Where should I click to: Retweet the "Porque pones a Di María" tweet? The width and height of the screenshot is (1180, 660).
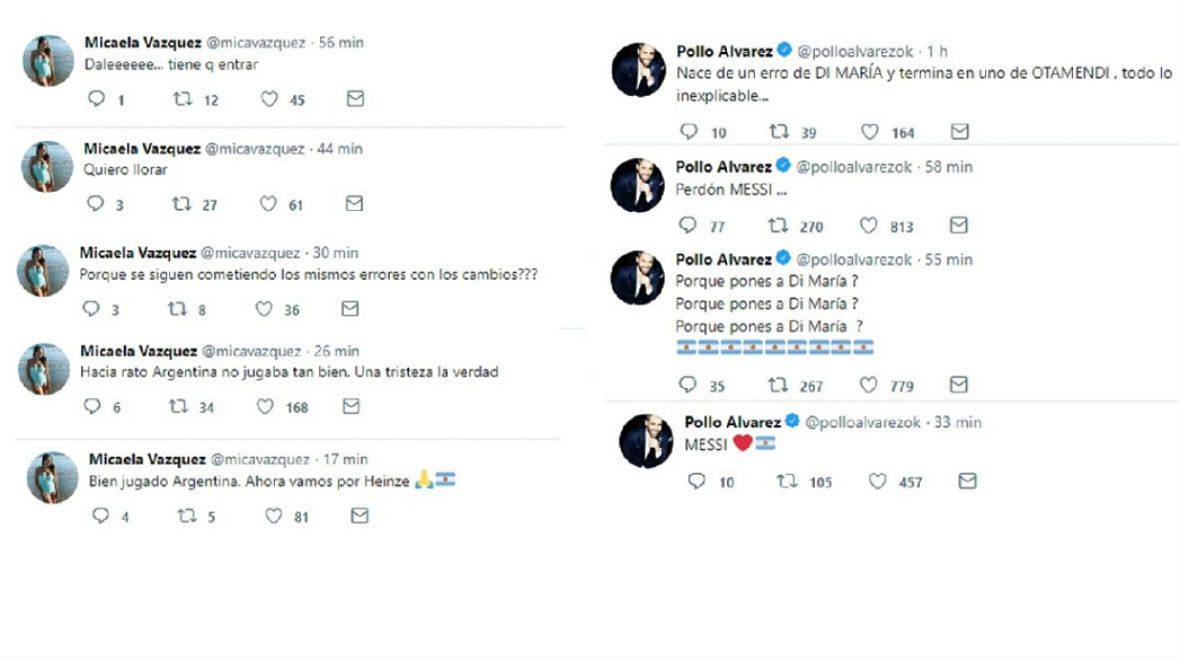click(x=778, y=385)
